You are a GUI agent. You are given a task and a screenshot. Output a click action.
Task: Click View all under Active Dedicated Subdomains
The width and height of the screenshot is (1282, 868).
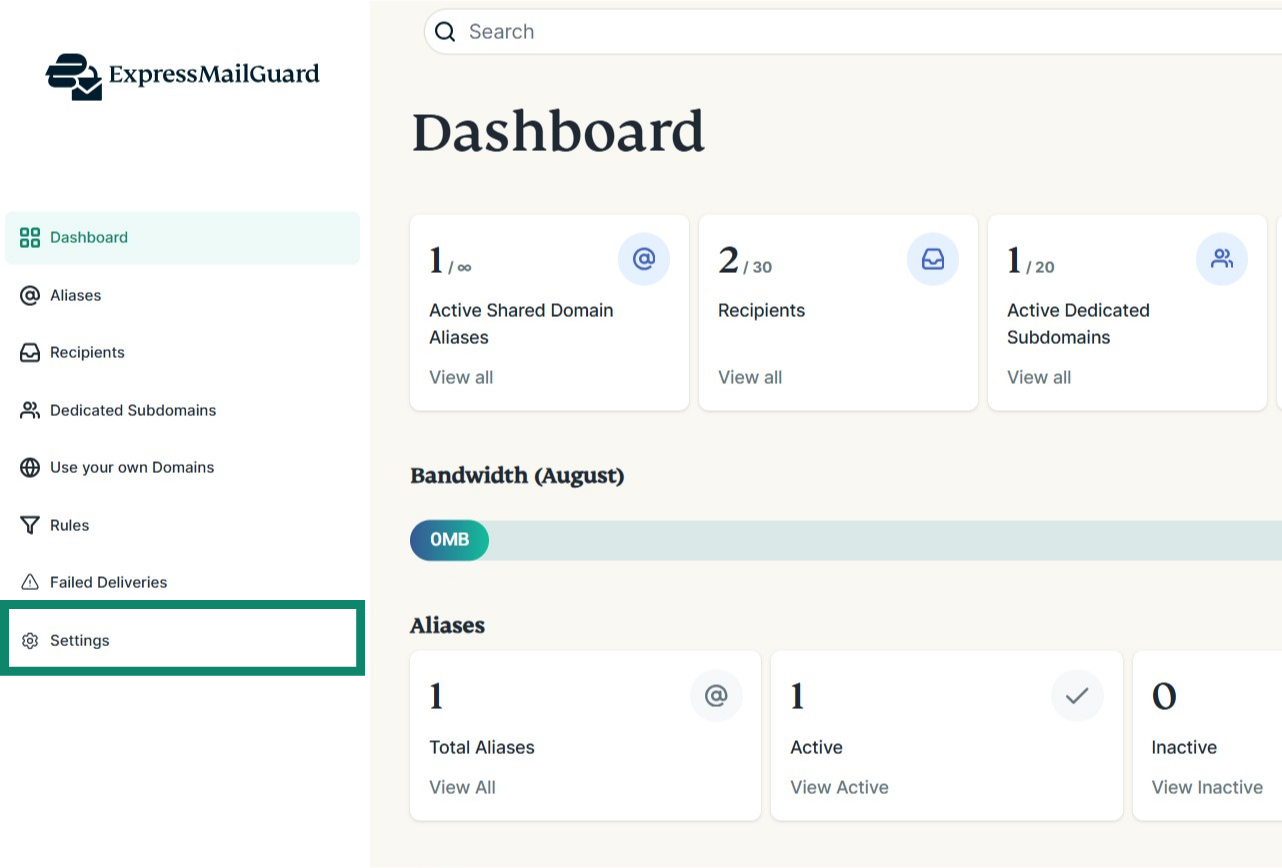[x=1039, y=377]
